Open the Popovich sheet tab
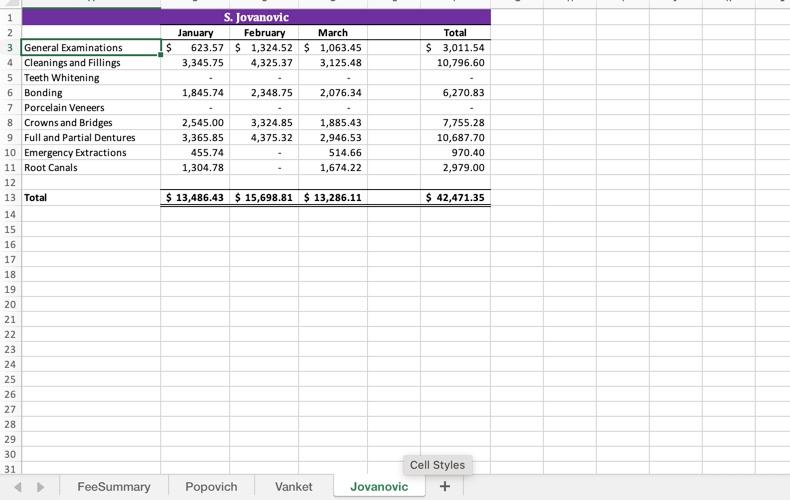The height and width of the screenshot is (500, 790). (211, 487)
